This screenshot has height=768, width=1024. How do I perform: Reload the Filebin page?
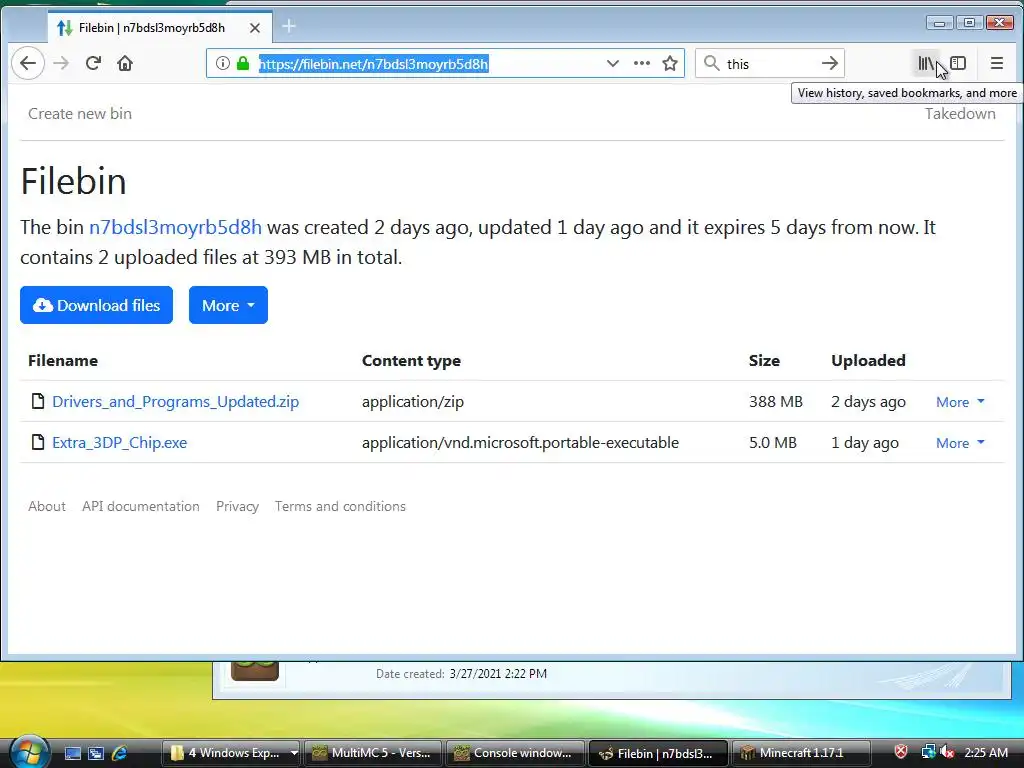pyautogui.click(x=93, y=63)
